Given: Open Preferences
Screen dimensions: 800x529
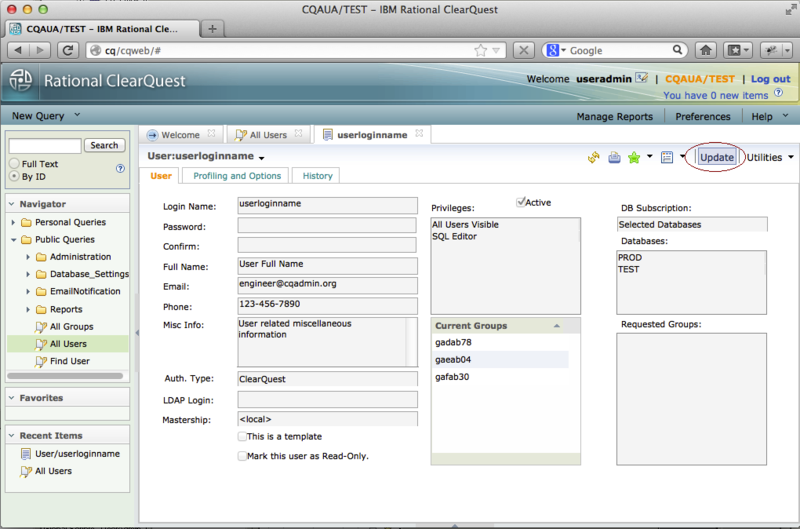Looking at the screenshot, I should (x=703, y=116).
